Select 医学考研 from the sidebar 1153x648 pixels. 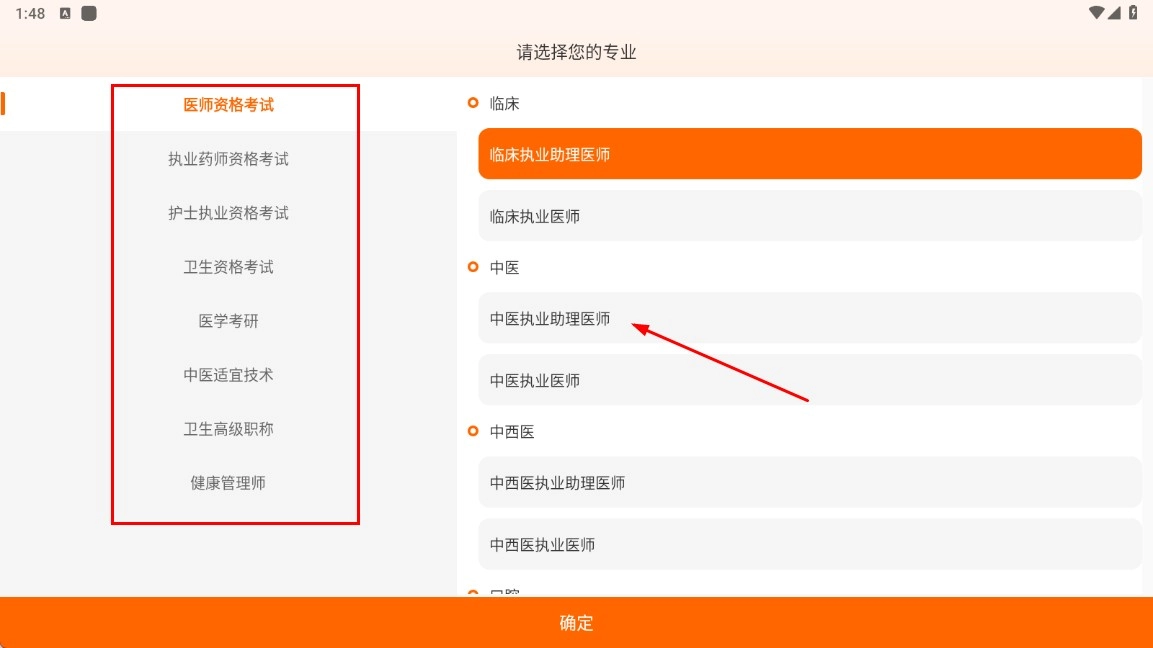coord(228,321)
